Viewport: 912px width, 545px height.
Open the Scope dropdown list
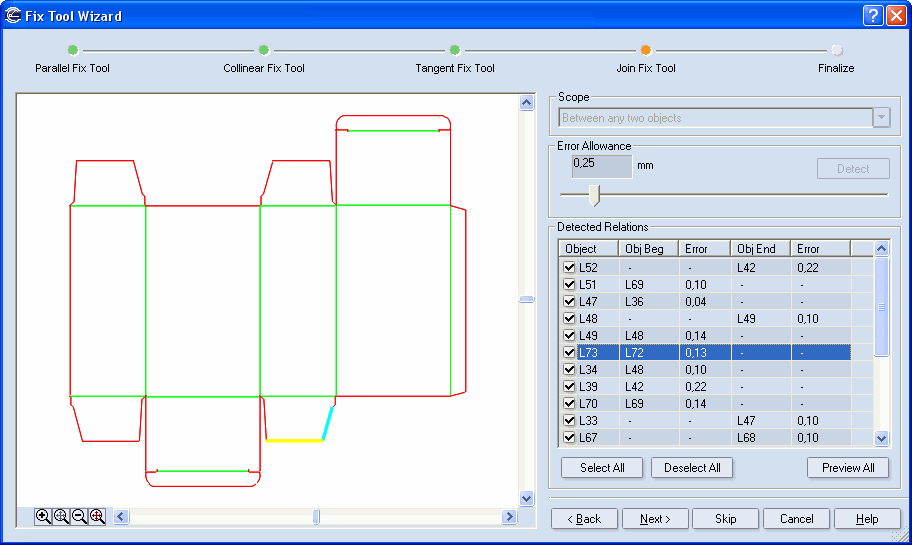click(x=881, y=118)
